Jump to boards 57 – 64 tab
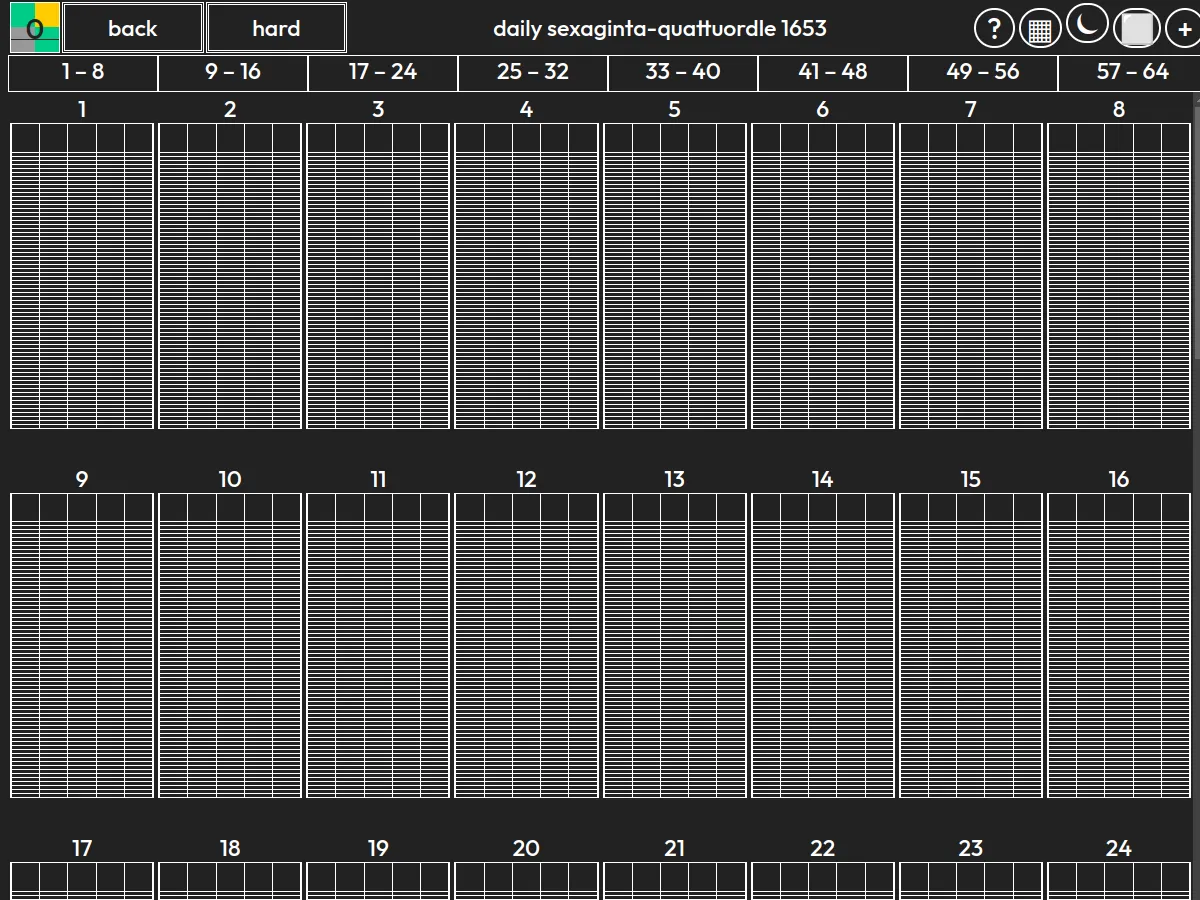Viewport: 1200px width, 900px height. point(1129,72)
